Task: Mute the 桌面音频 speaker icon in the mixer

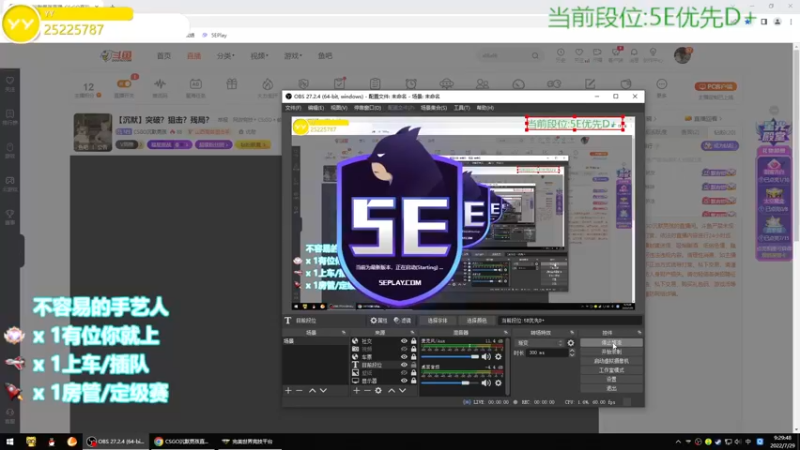Action: tap(486, 383)
